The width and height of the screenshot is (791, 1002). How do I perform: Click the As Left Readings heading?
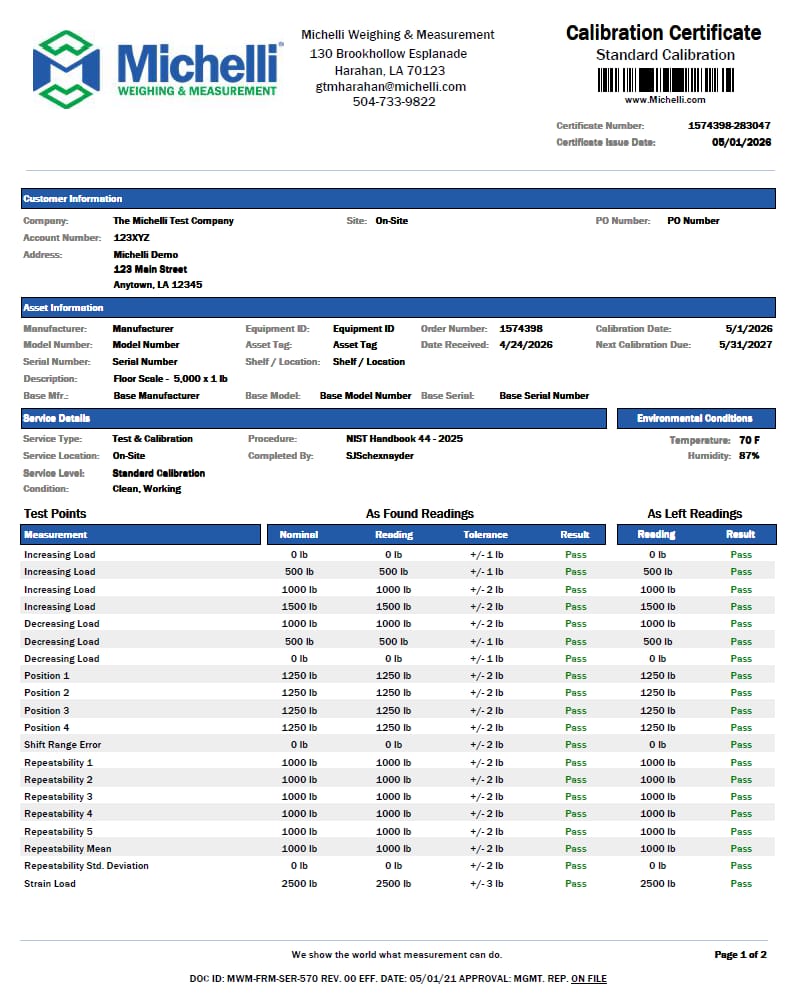[x=695, y=514]
